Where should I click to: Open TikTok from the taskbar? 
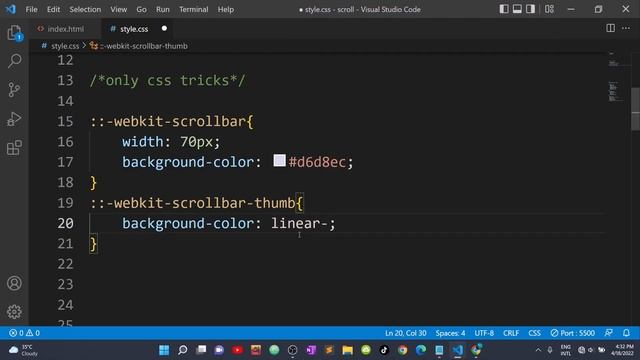tap(384, 350)
